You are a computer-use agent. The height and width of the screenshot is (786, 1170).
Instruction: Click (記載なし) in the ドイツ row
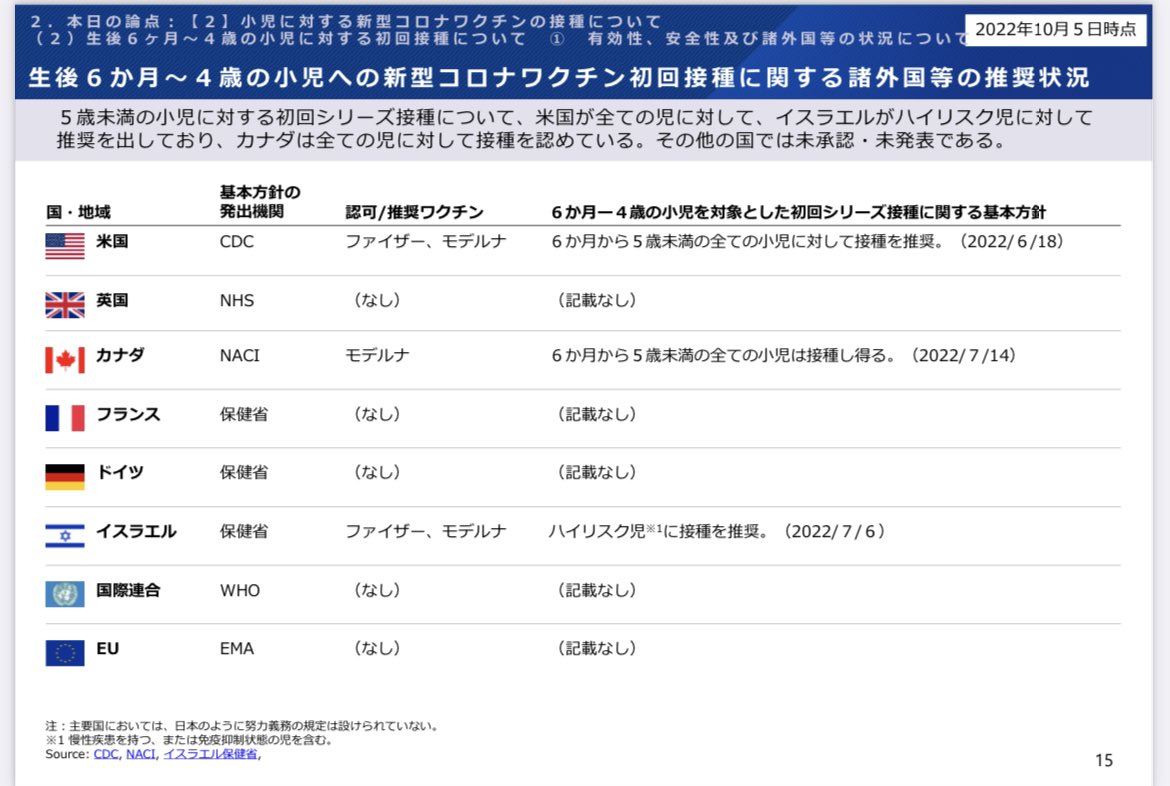(596, 472)
